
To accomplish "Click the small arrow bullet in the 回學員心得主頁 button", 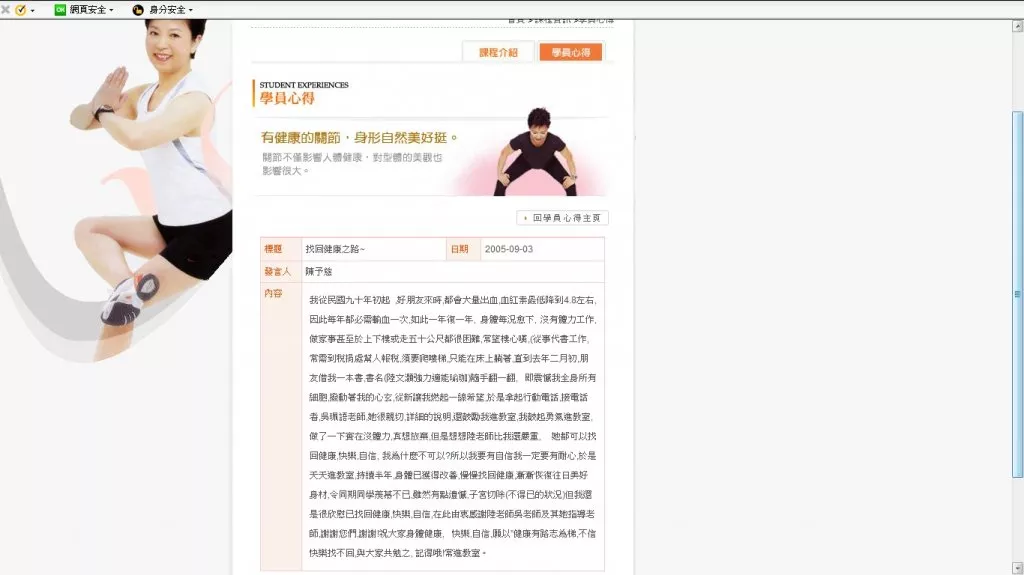I will (525, 218).
